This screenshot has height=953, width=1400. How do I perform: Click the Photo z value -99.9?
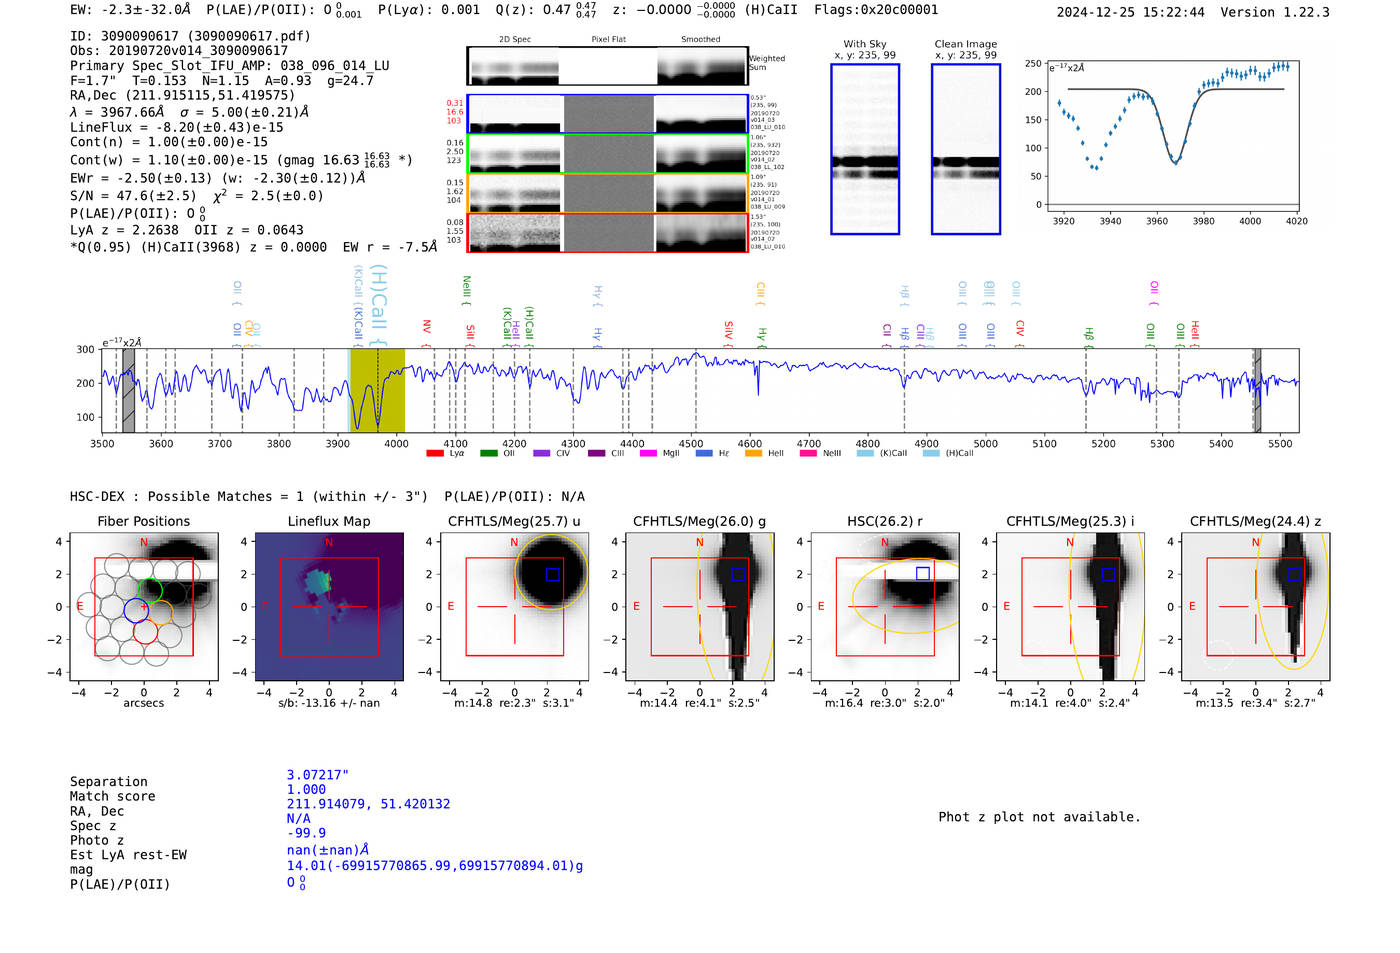306,833
